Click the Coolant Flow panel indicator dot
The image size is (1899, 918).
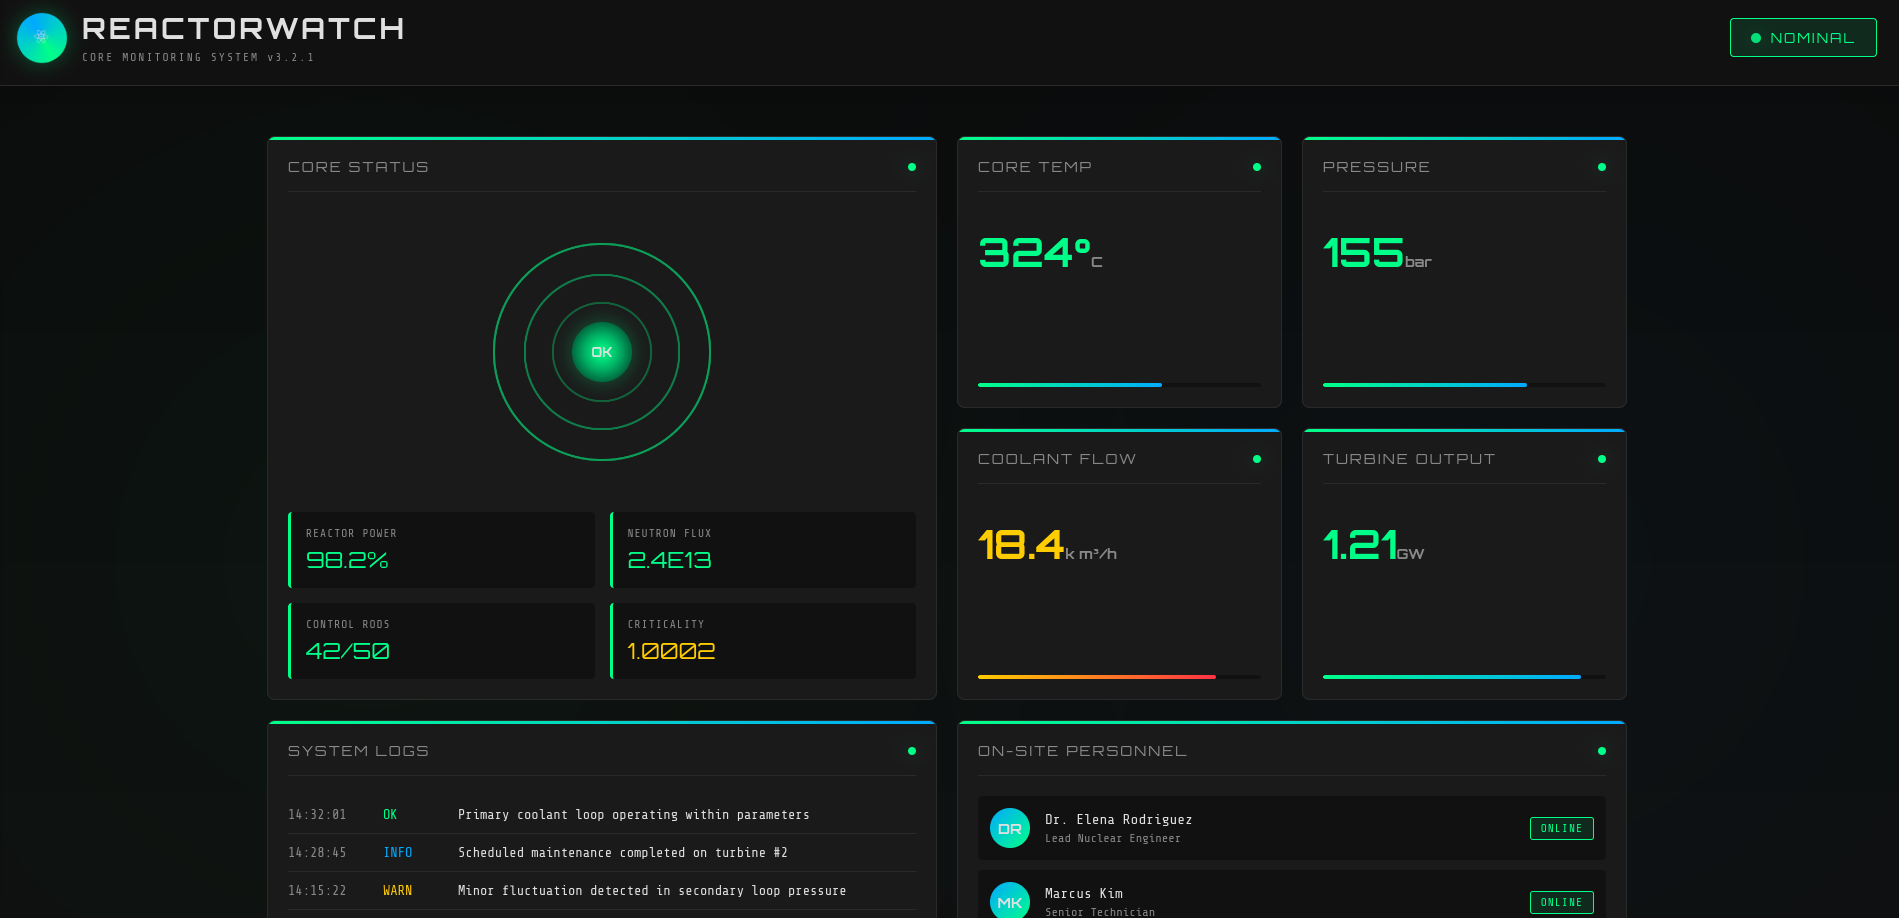click(1257, 459)
